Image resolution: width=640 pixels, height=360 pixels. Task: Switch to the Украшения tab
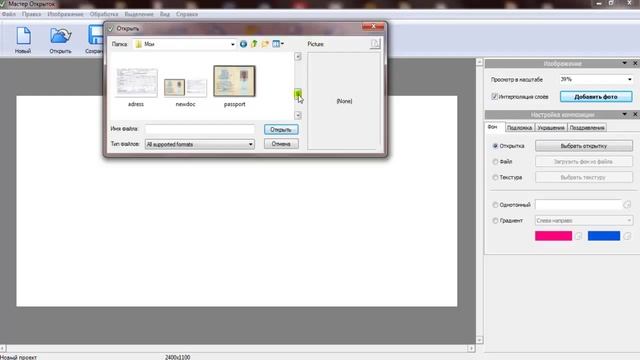pos(551,128)
